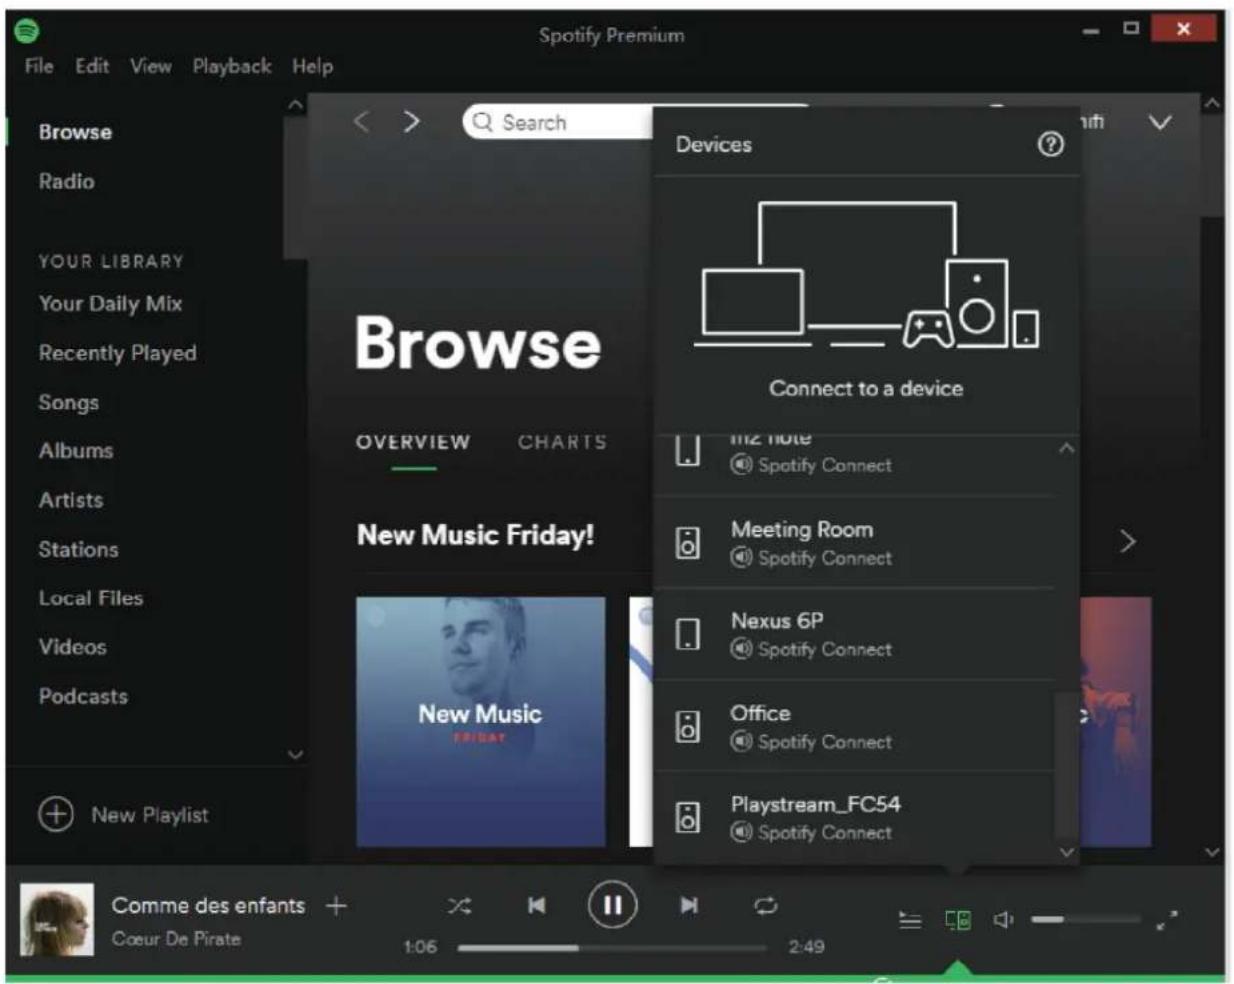1234x984 pixels.
Task: Open Podcasts in the sidebar
Action: (83, 696)
